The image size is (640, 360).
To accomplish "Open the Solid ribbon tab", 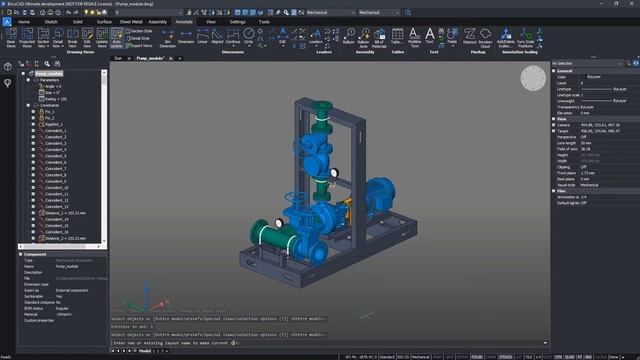I will coord(78,22).
